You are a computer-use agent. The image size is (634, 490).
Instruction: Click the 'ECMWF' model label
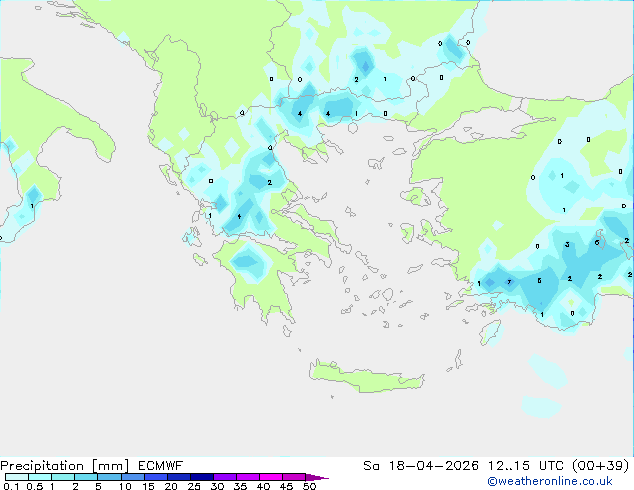(160, 466)
